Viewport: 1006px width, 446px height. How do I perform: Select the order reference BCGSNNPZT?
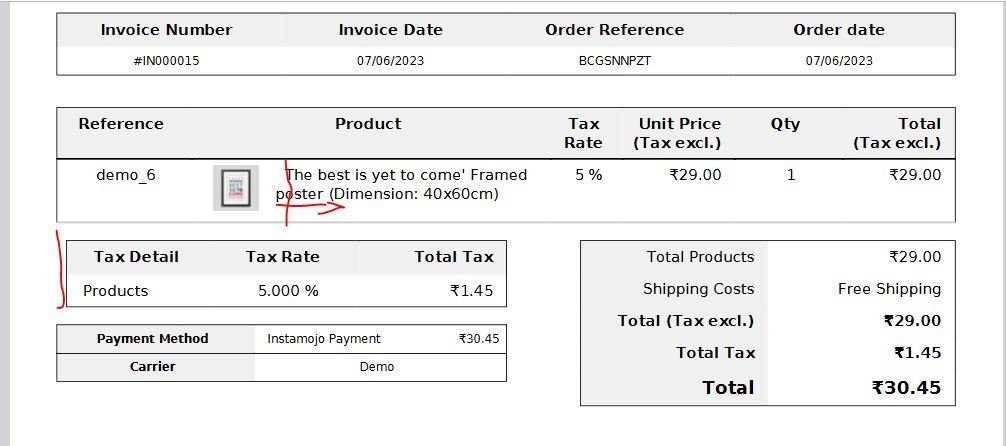[615, 61]
